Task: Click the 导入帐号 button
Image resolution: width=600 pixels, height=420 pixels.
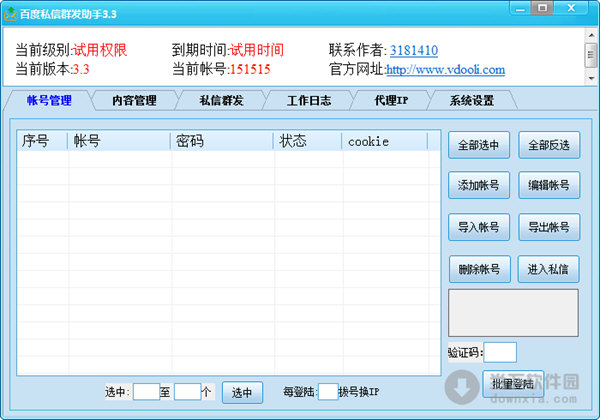Action: [x=479, y=227]
